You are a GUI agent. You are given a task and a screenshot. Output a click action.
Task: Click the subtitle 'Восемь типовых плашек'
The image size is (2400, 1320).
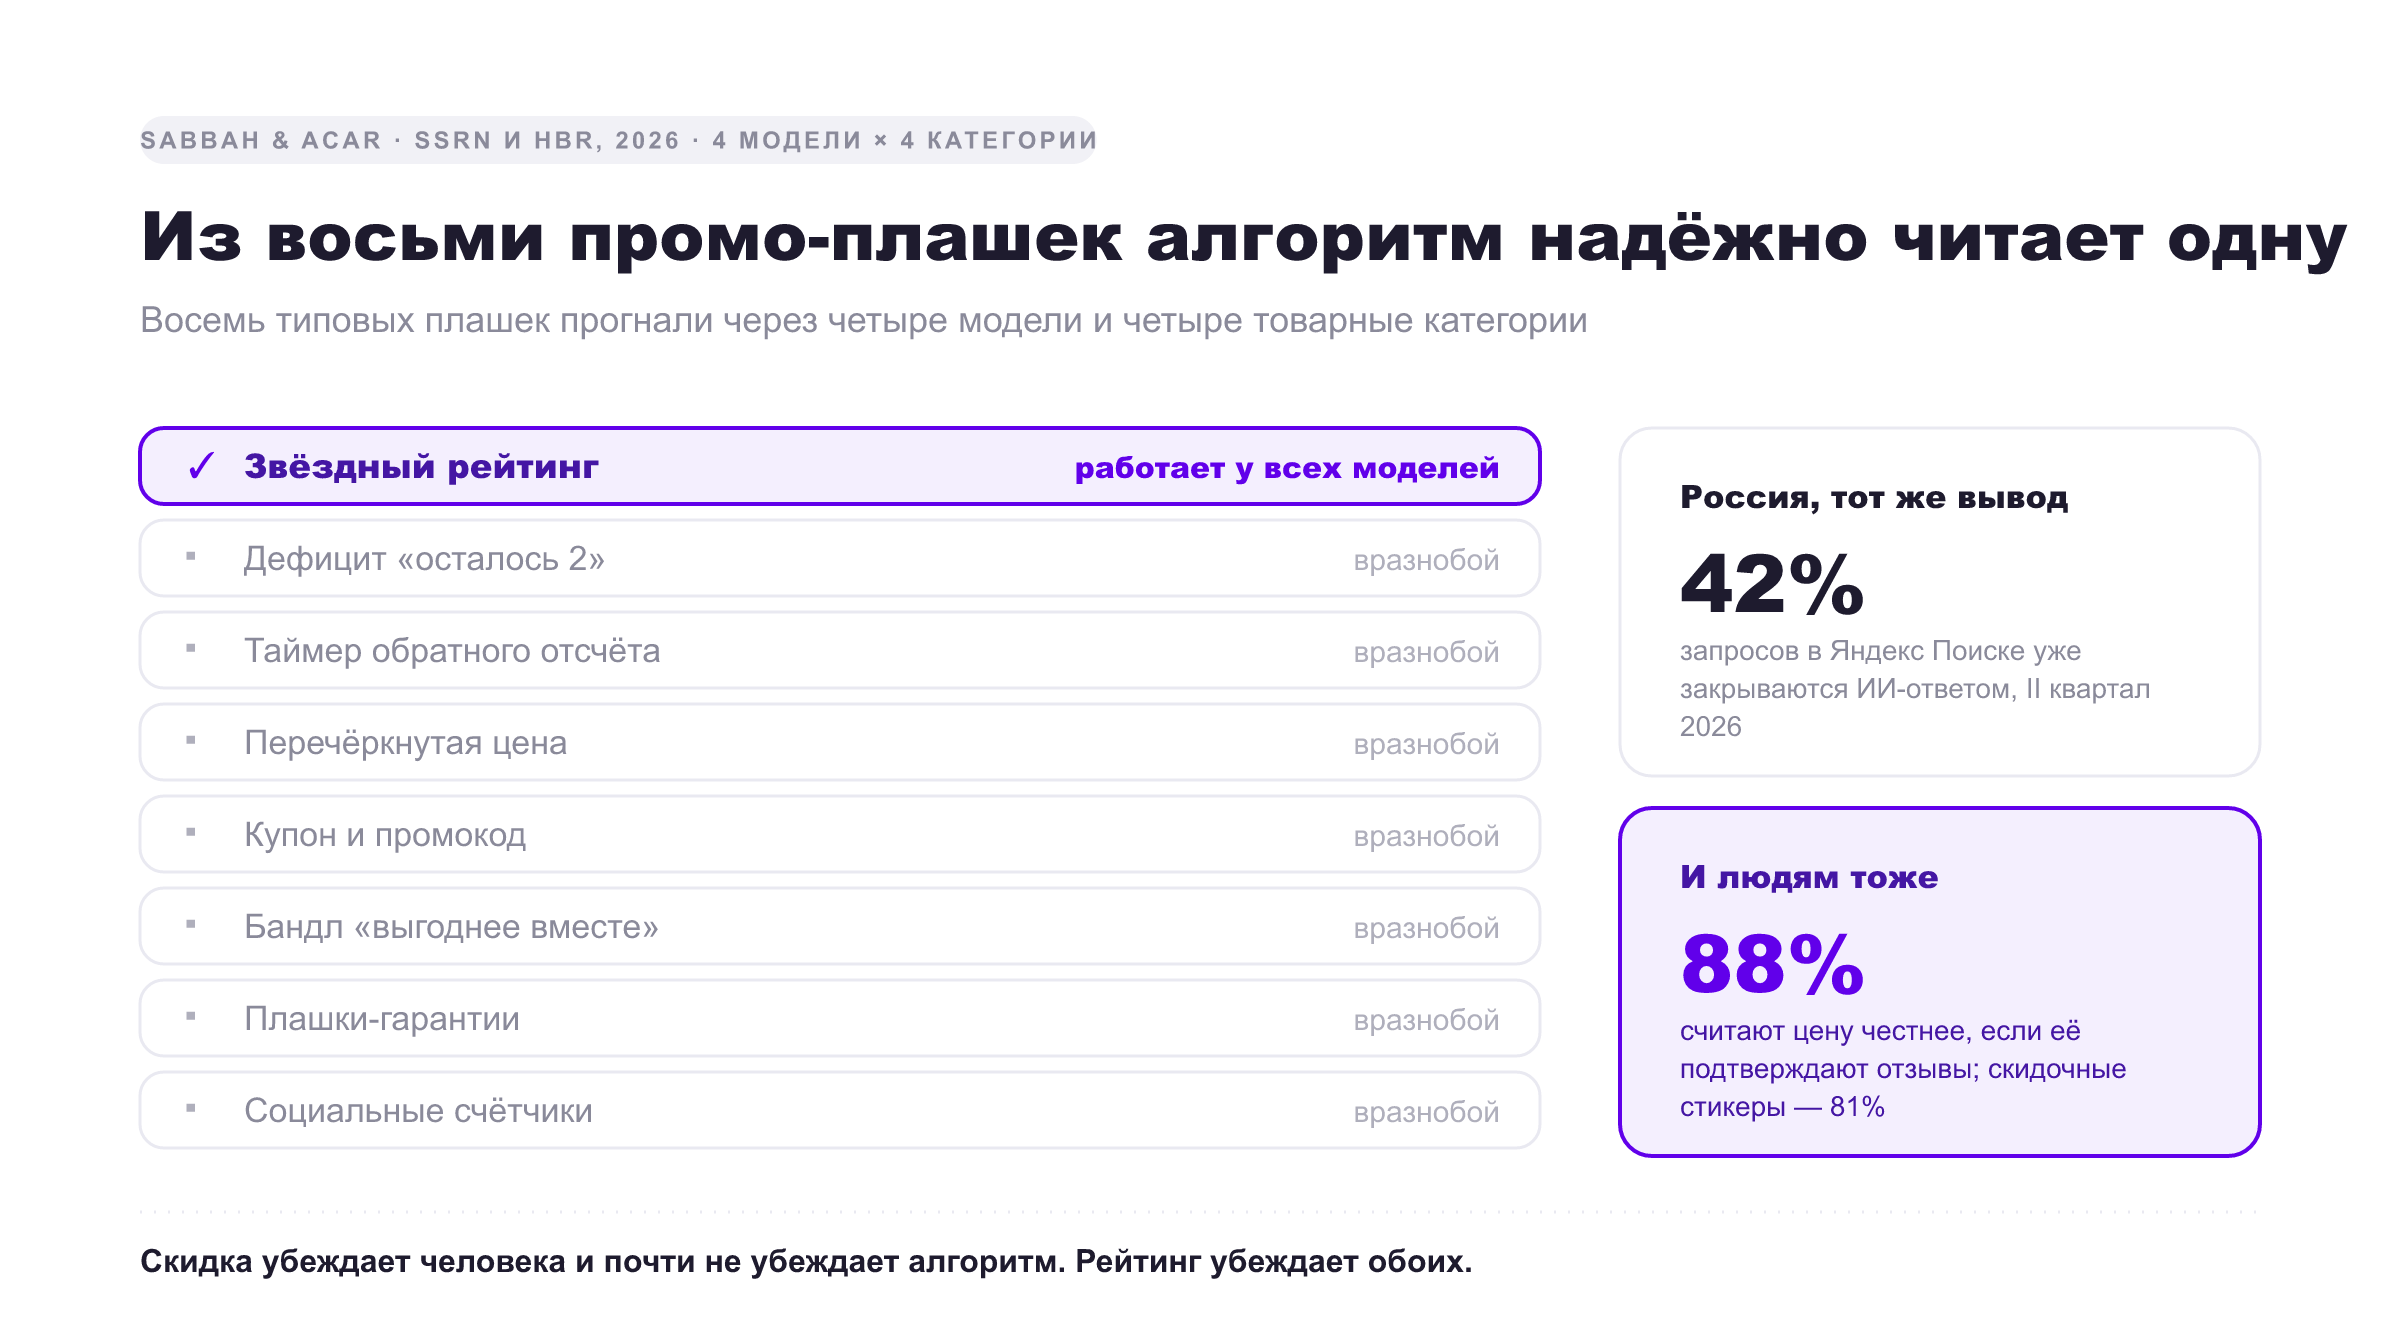[x=864, y=320]
